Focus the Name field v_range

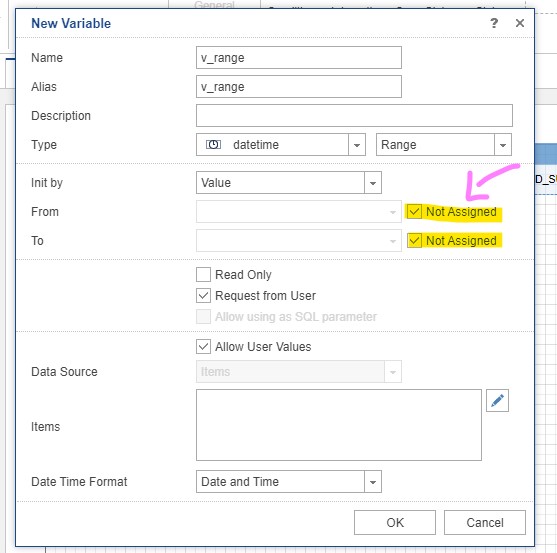pos(299,58)
